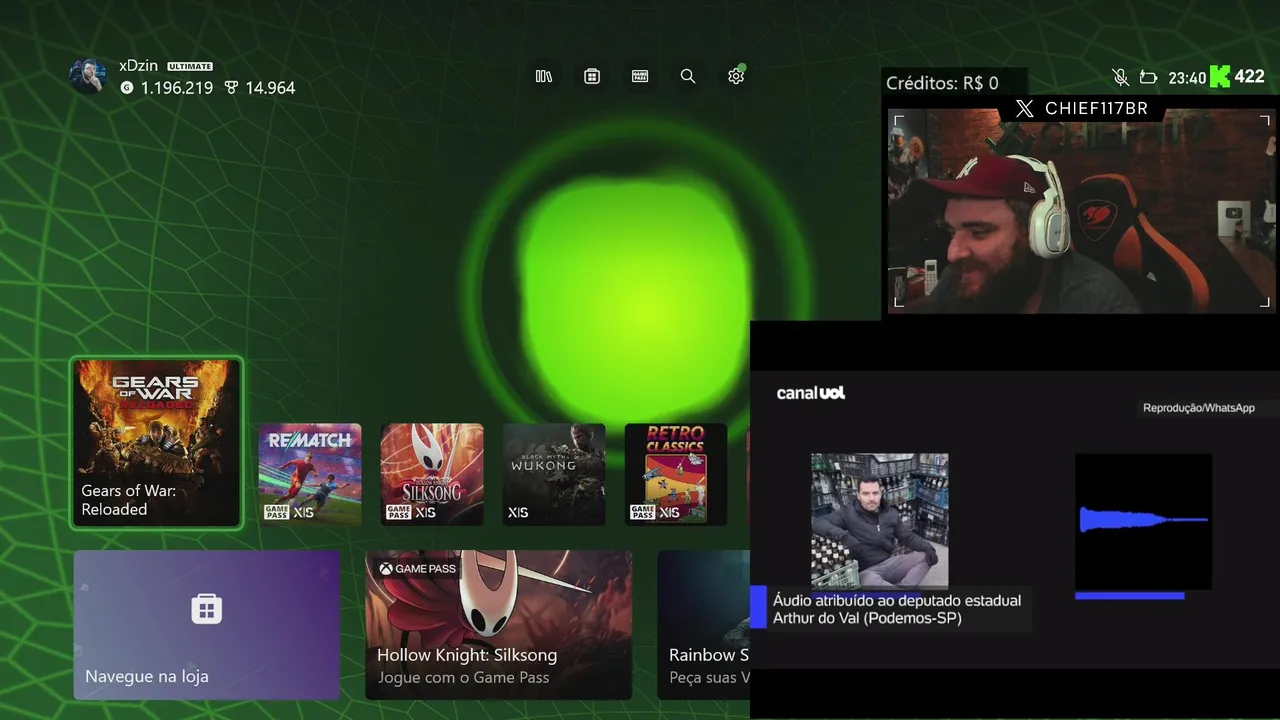Click the 422 counter next to K logo
Image resolution: width=1280 pixels, height=720 pixels.
tap(1250, 76)
